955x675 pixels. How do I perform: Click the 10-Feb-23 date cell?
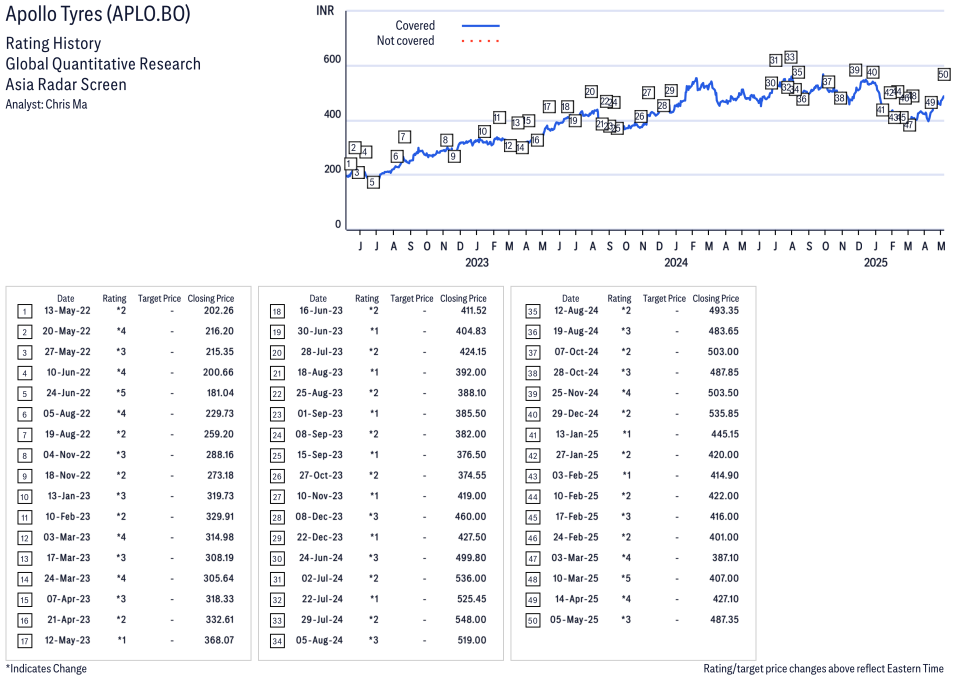(68, 517)
